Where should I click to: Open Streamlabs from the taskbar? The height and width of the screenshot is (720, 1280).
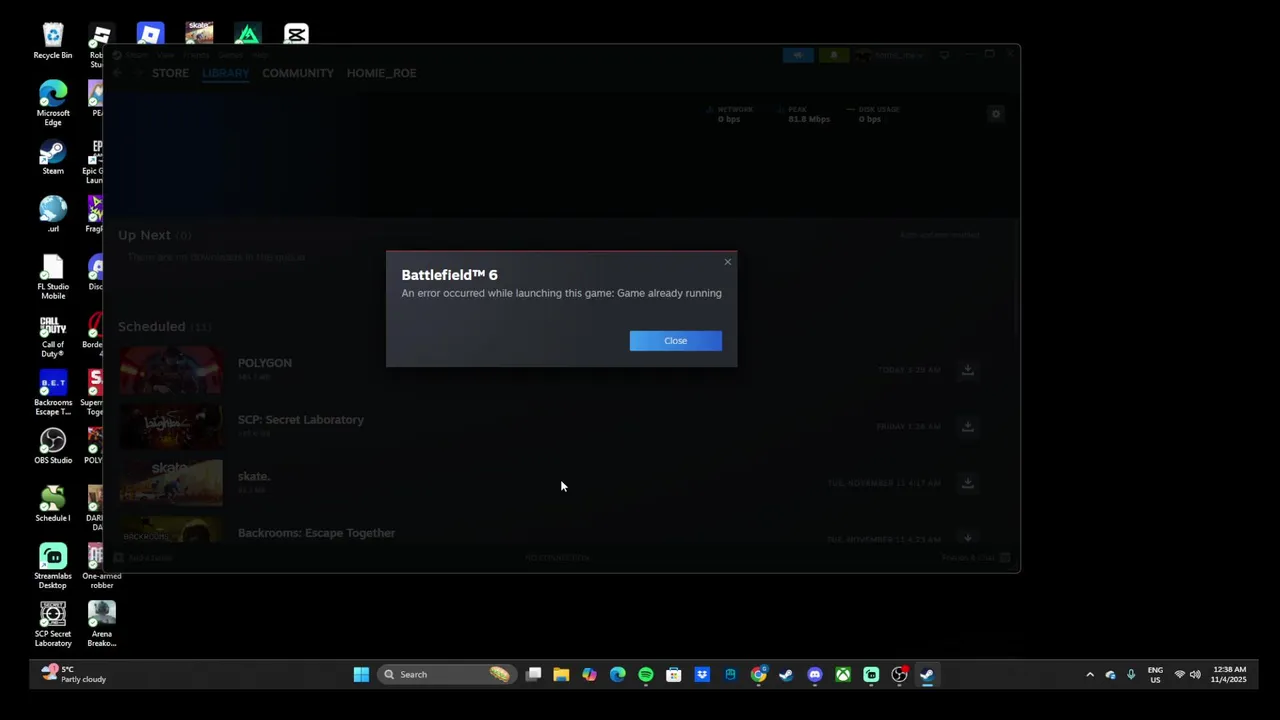click(871, 675)
